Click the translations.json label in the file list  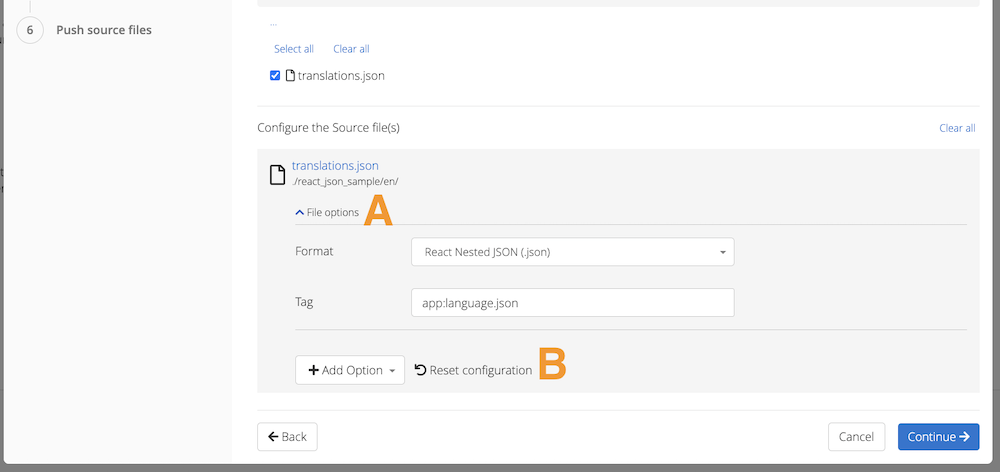point(341,75)
